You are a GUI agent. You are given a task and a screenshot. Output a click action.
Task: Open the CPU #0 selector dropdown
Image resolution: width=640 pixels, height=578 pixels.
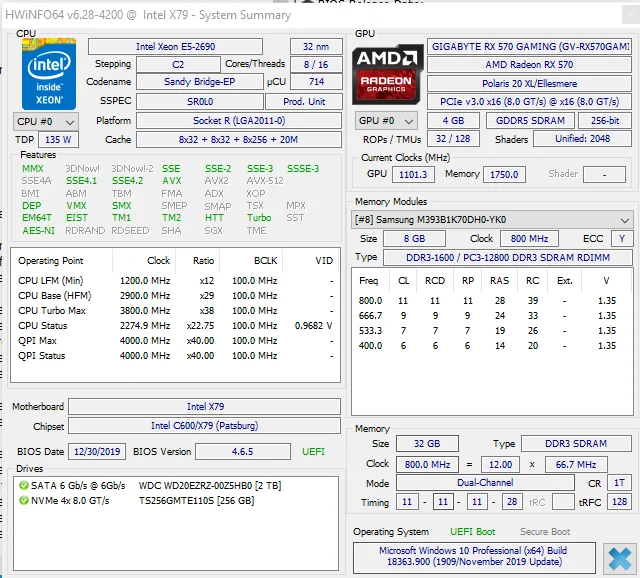point(46,122)
